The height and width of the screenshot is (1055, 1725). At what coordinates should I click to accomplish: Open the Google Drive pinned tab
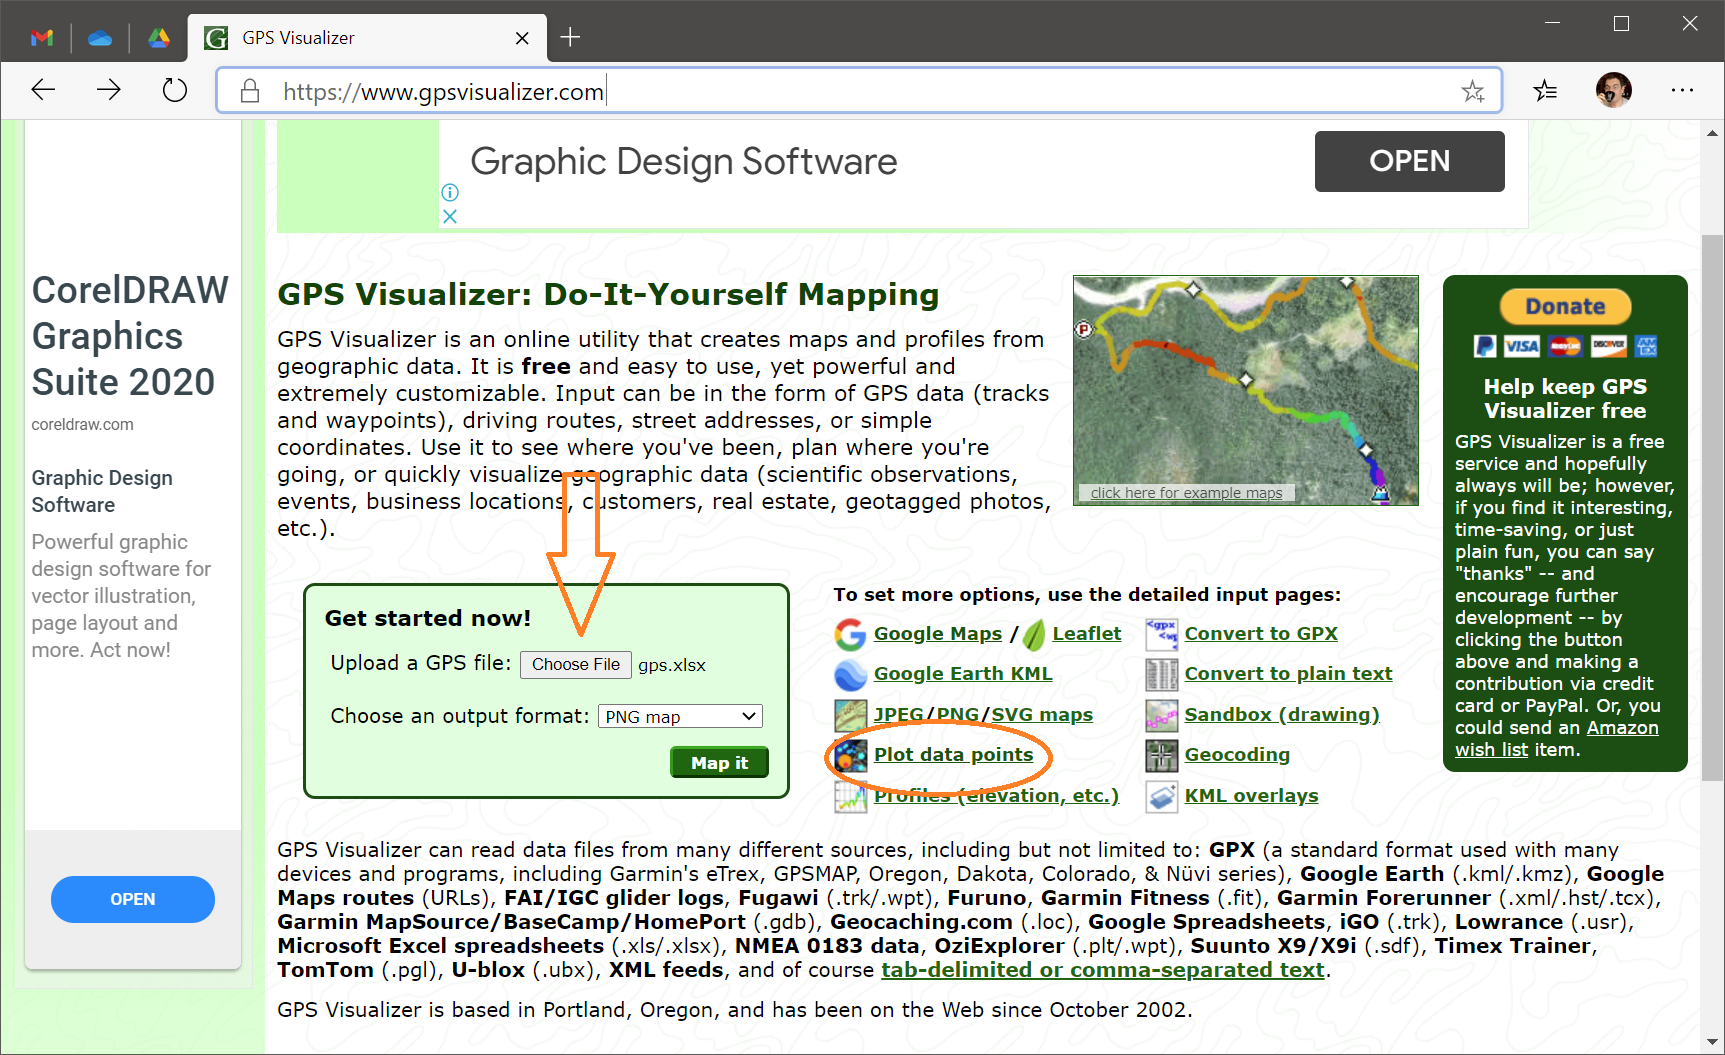(159, 38)
